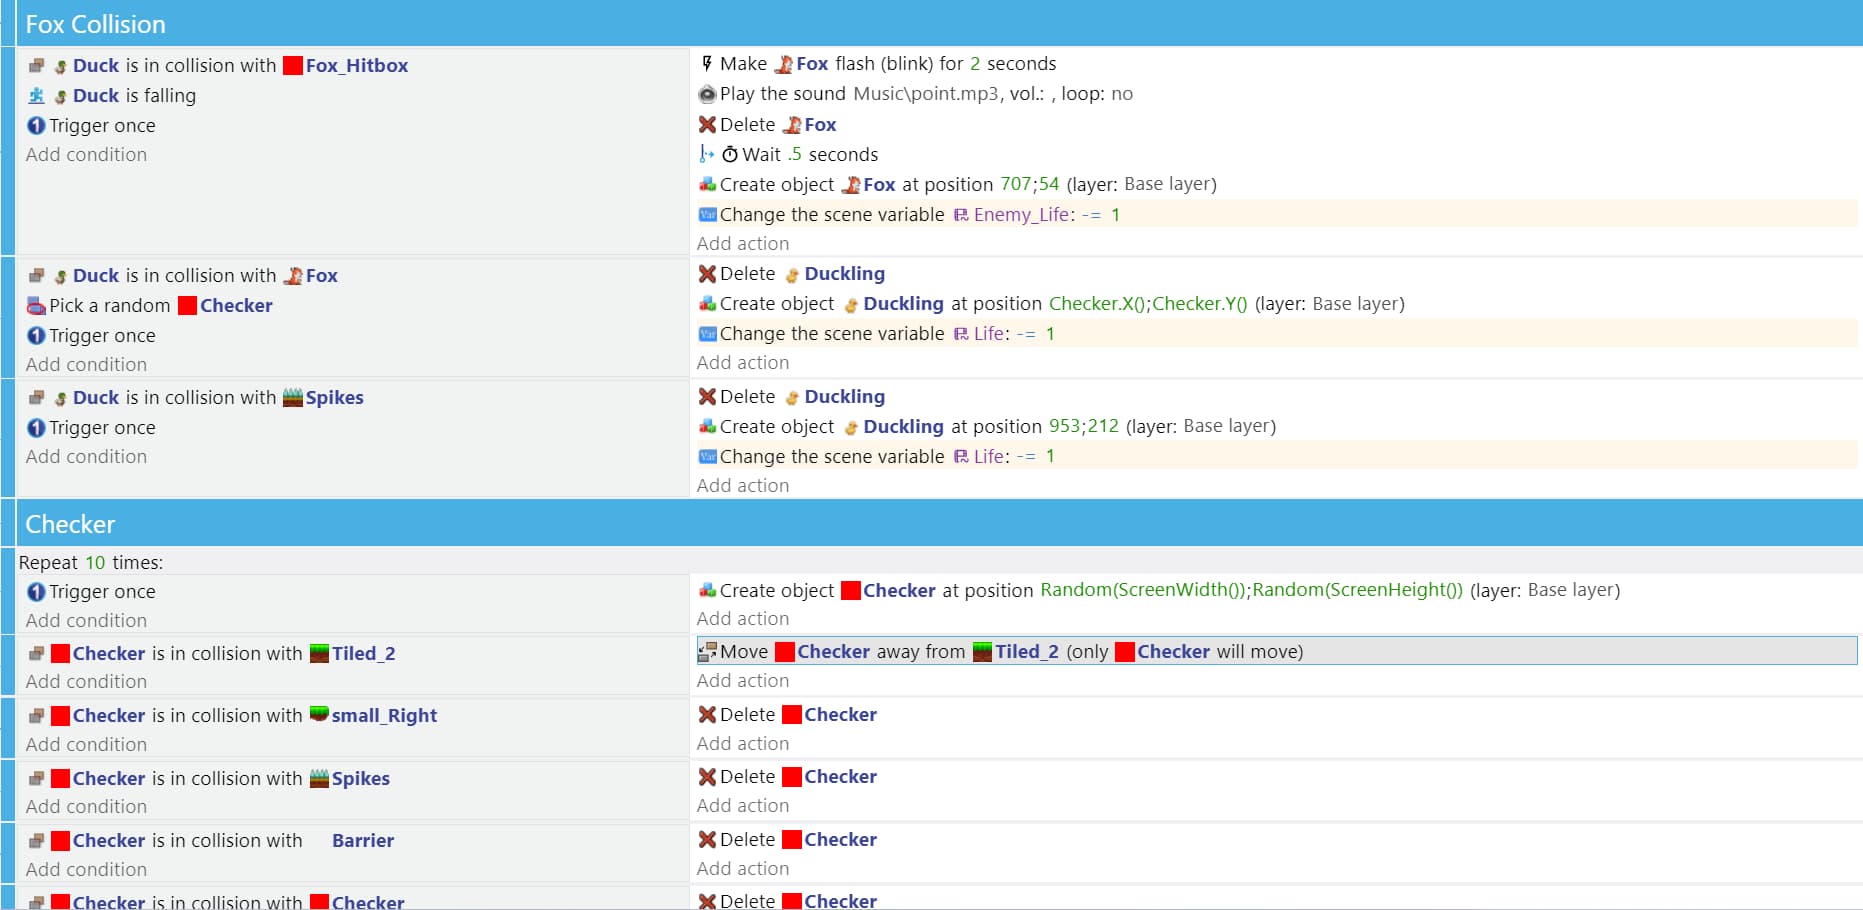Click the '707;54' position value

tap(1030, 185)
